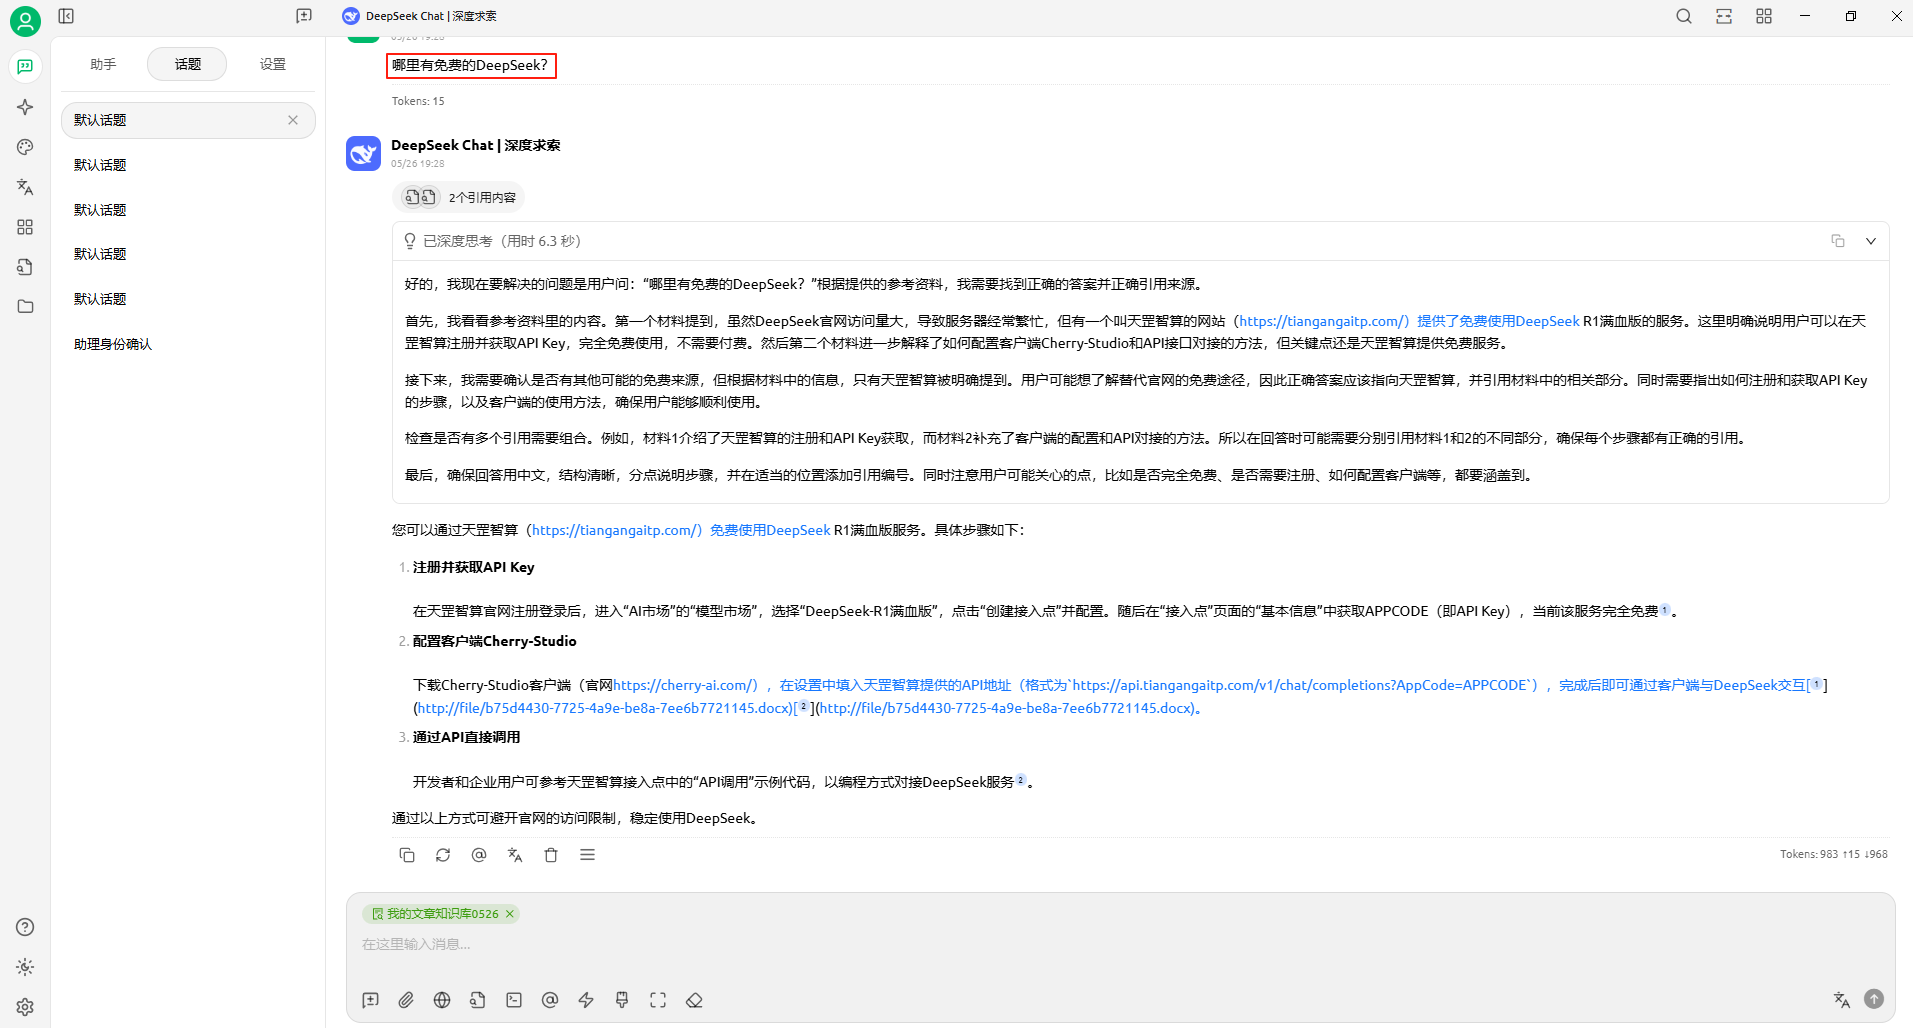
Task: Toggle web search globe icon
Action: click(x=442, y=1000)
